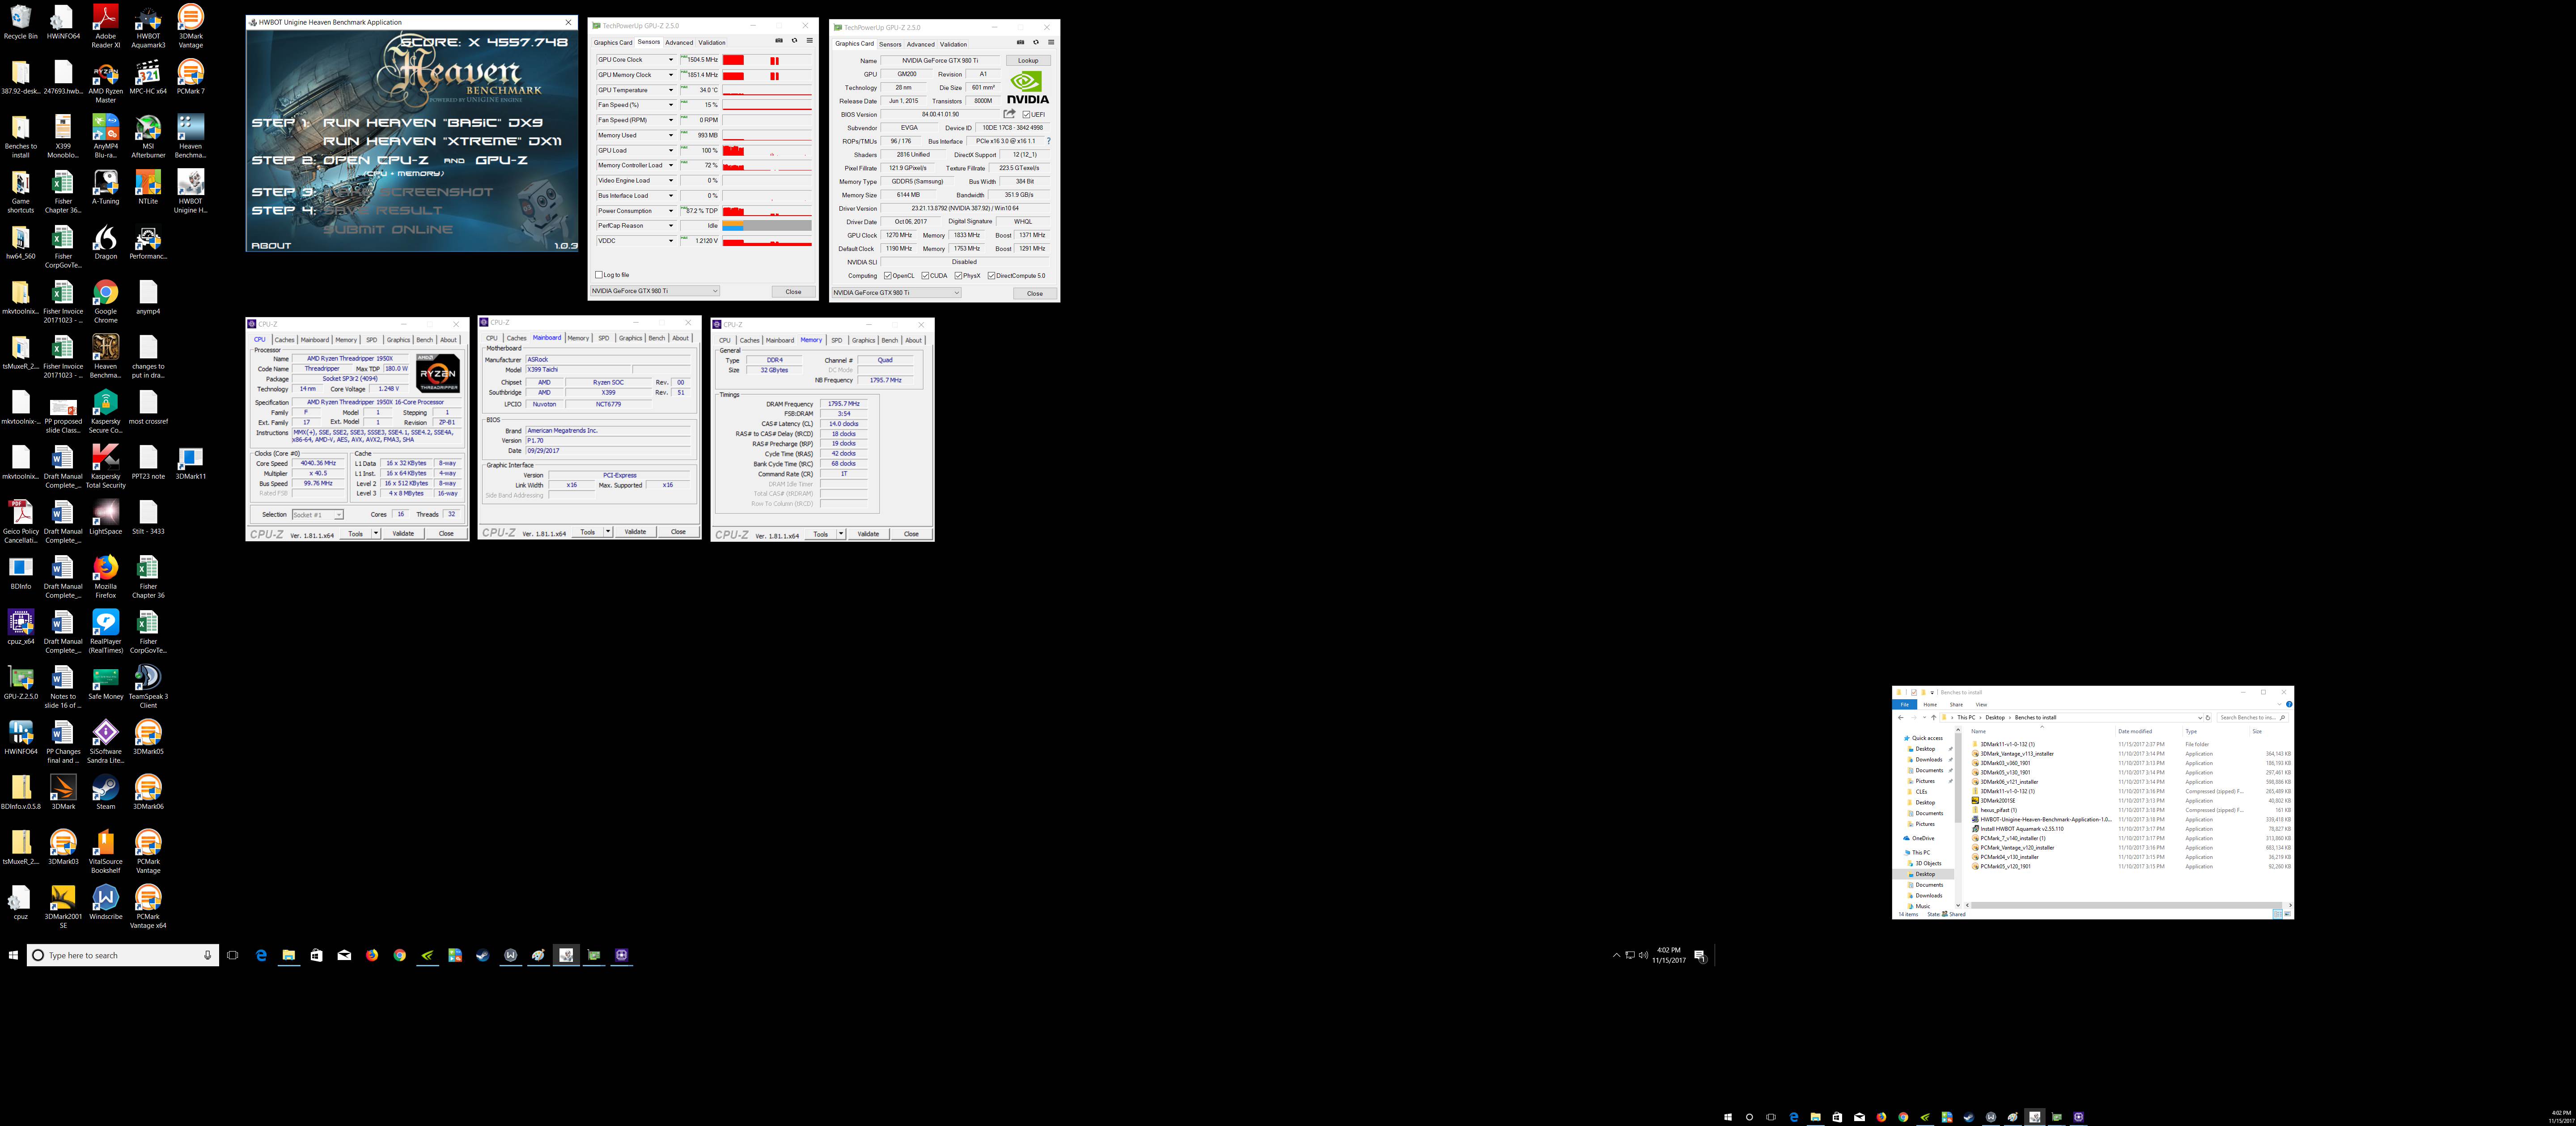Open the RealPlayer desktop icon
The height and width of the screenshot is (1126, 2576).
(105, 628)
